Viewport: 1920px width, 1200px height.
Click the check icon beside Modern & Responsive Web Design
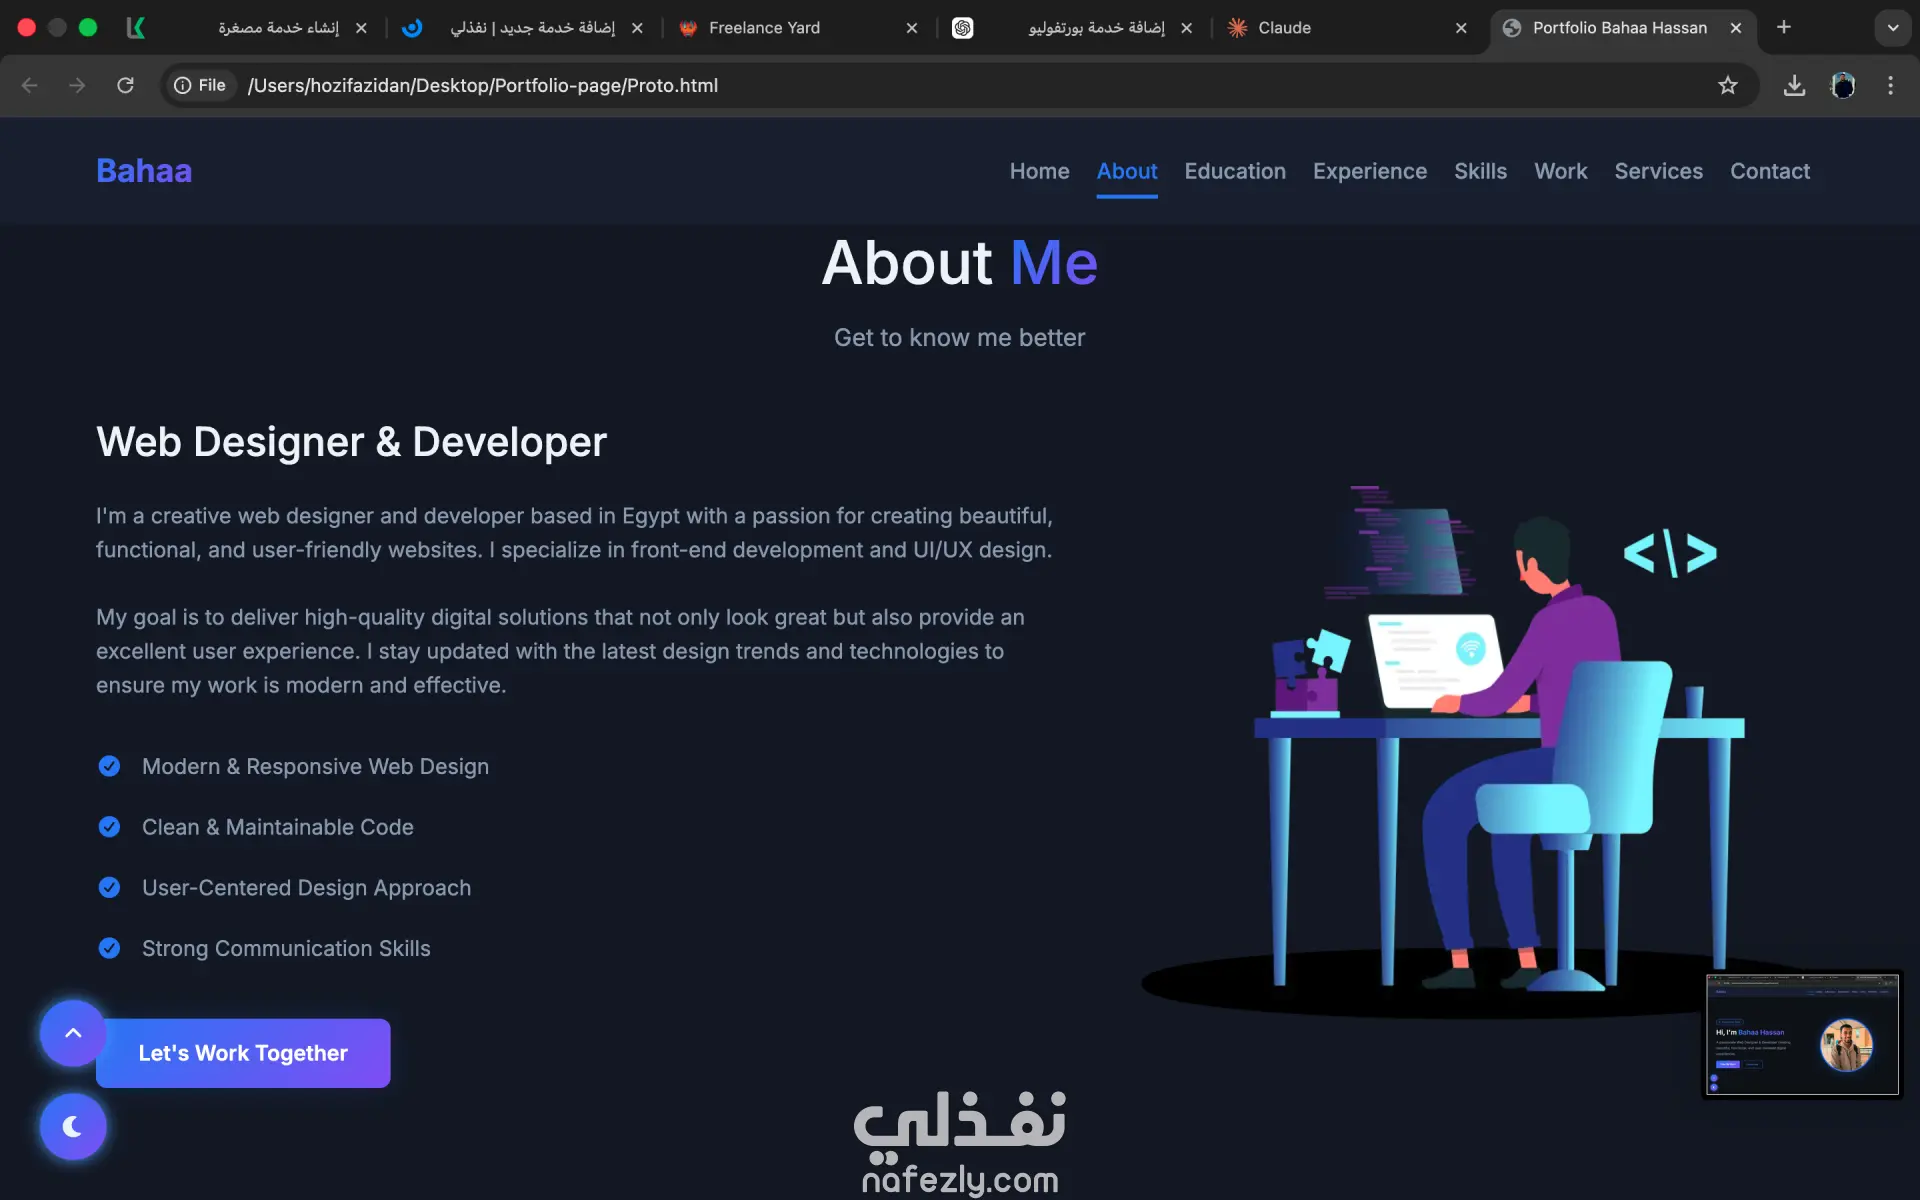[x=110, y=766]
